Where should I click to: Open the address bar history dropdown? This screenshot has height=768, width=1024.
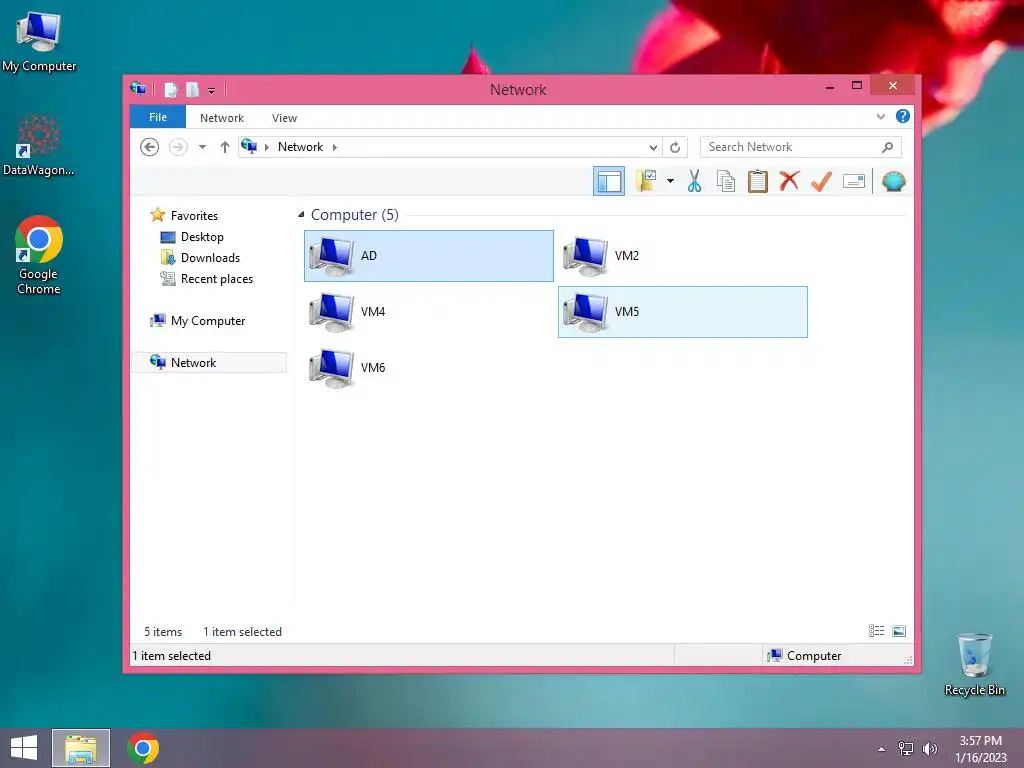pyautogui.click(x=652, y=148)
